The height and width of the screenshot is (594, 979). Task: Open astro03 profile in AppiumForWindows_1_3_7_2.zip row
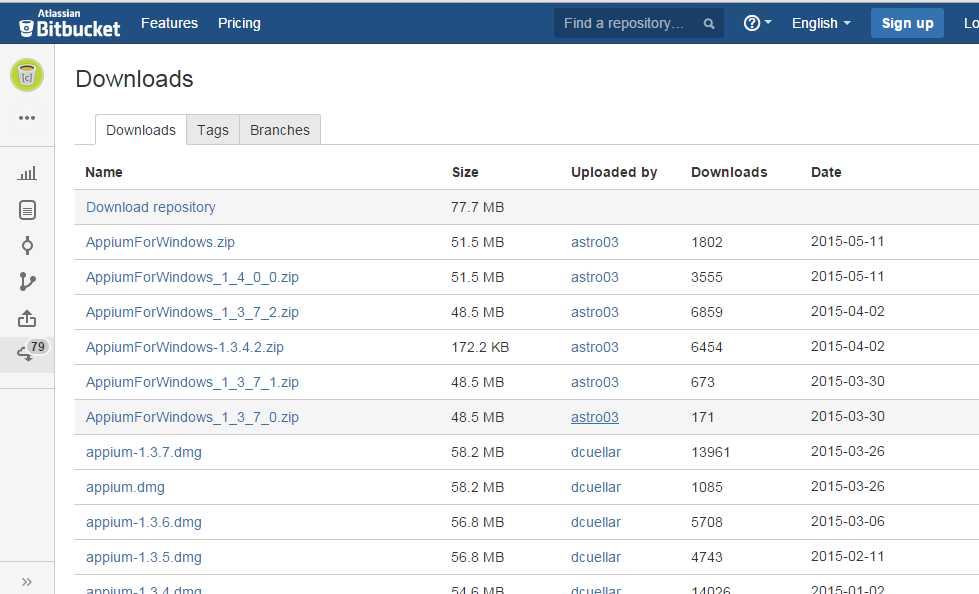pos(594,312)
